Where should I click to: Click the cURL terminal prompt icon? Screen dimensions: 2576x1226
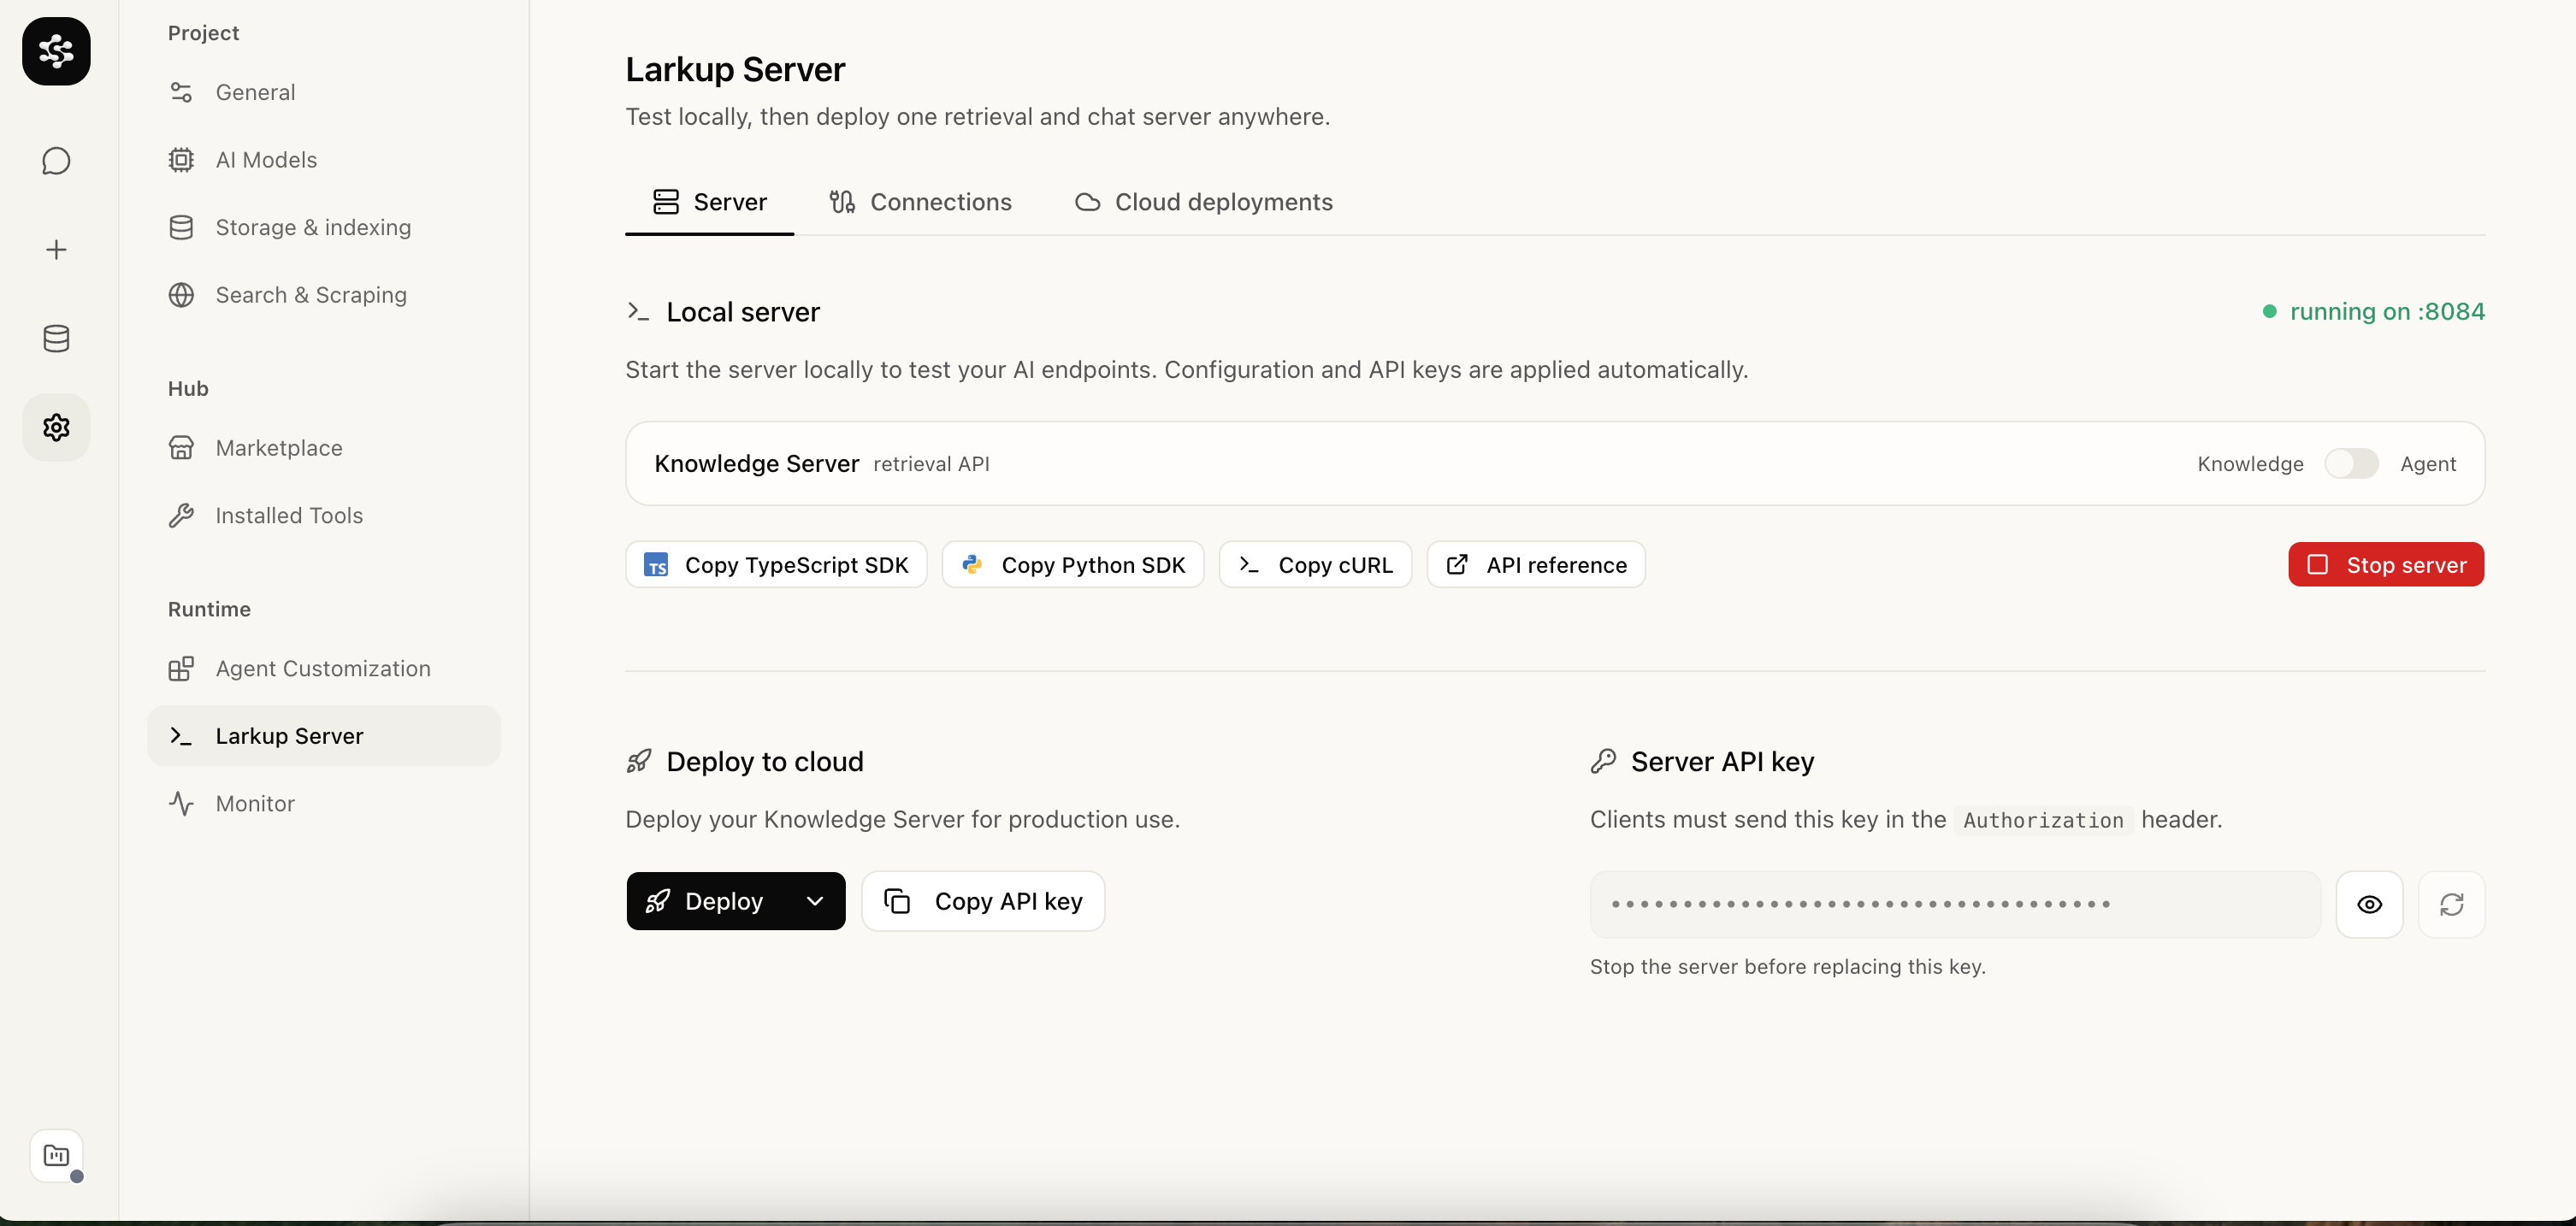(x=1249, y=565)
